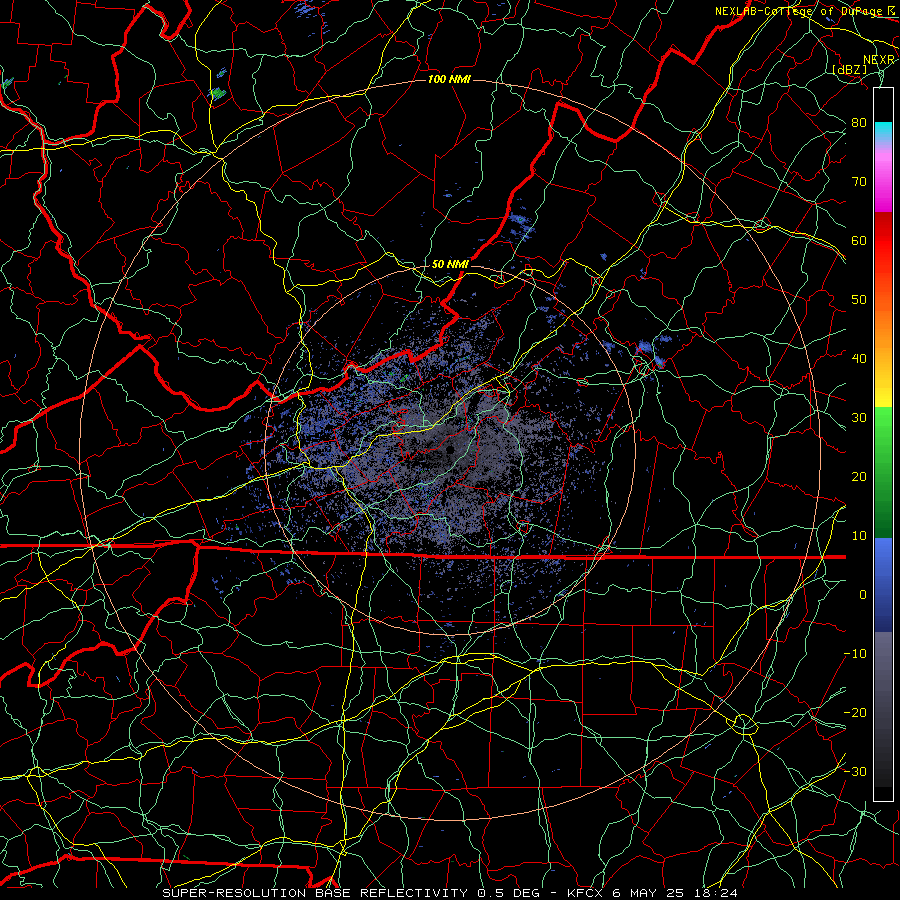The image size is (900, 900).
Task: Click the 30 value on the dBZ scale
Action: coord(859,418)
